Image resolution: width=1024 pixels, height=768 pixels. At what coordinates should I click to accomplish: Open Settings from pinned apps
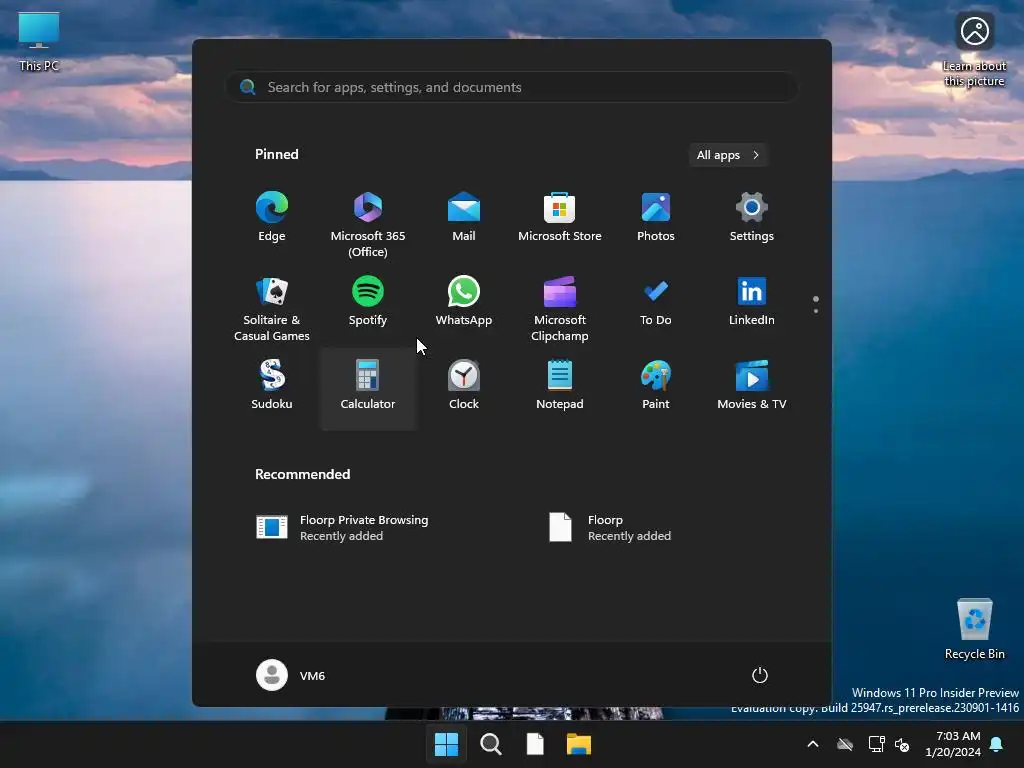pyautogui.click(x=752, y=217)
